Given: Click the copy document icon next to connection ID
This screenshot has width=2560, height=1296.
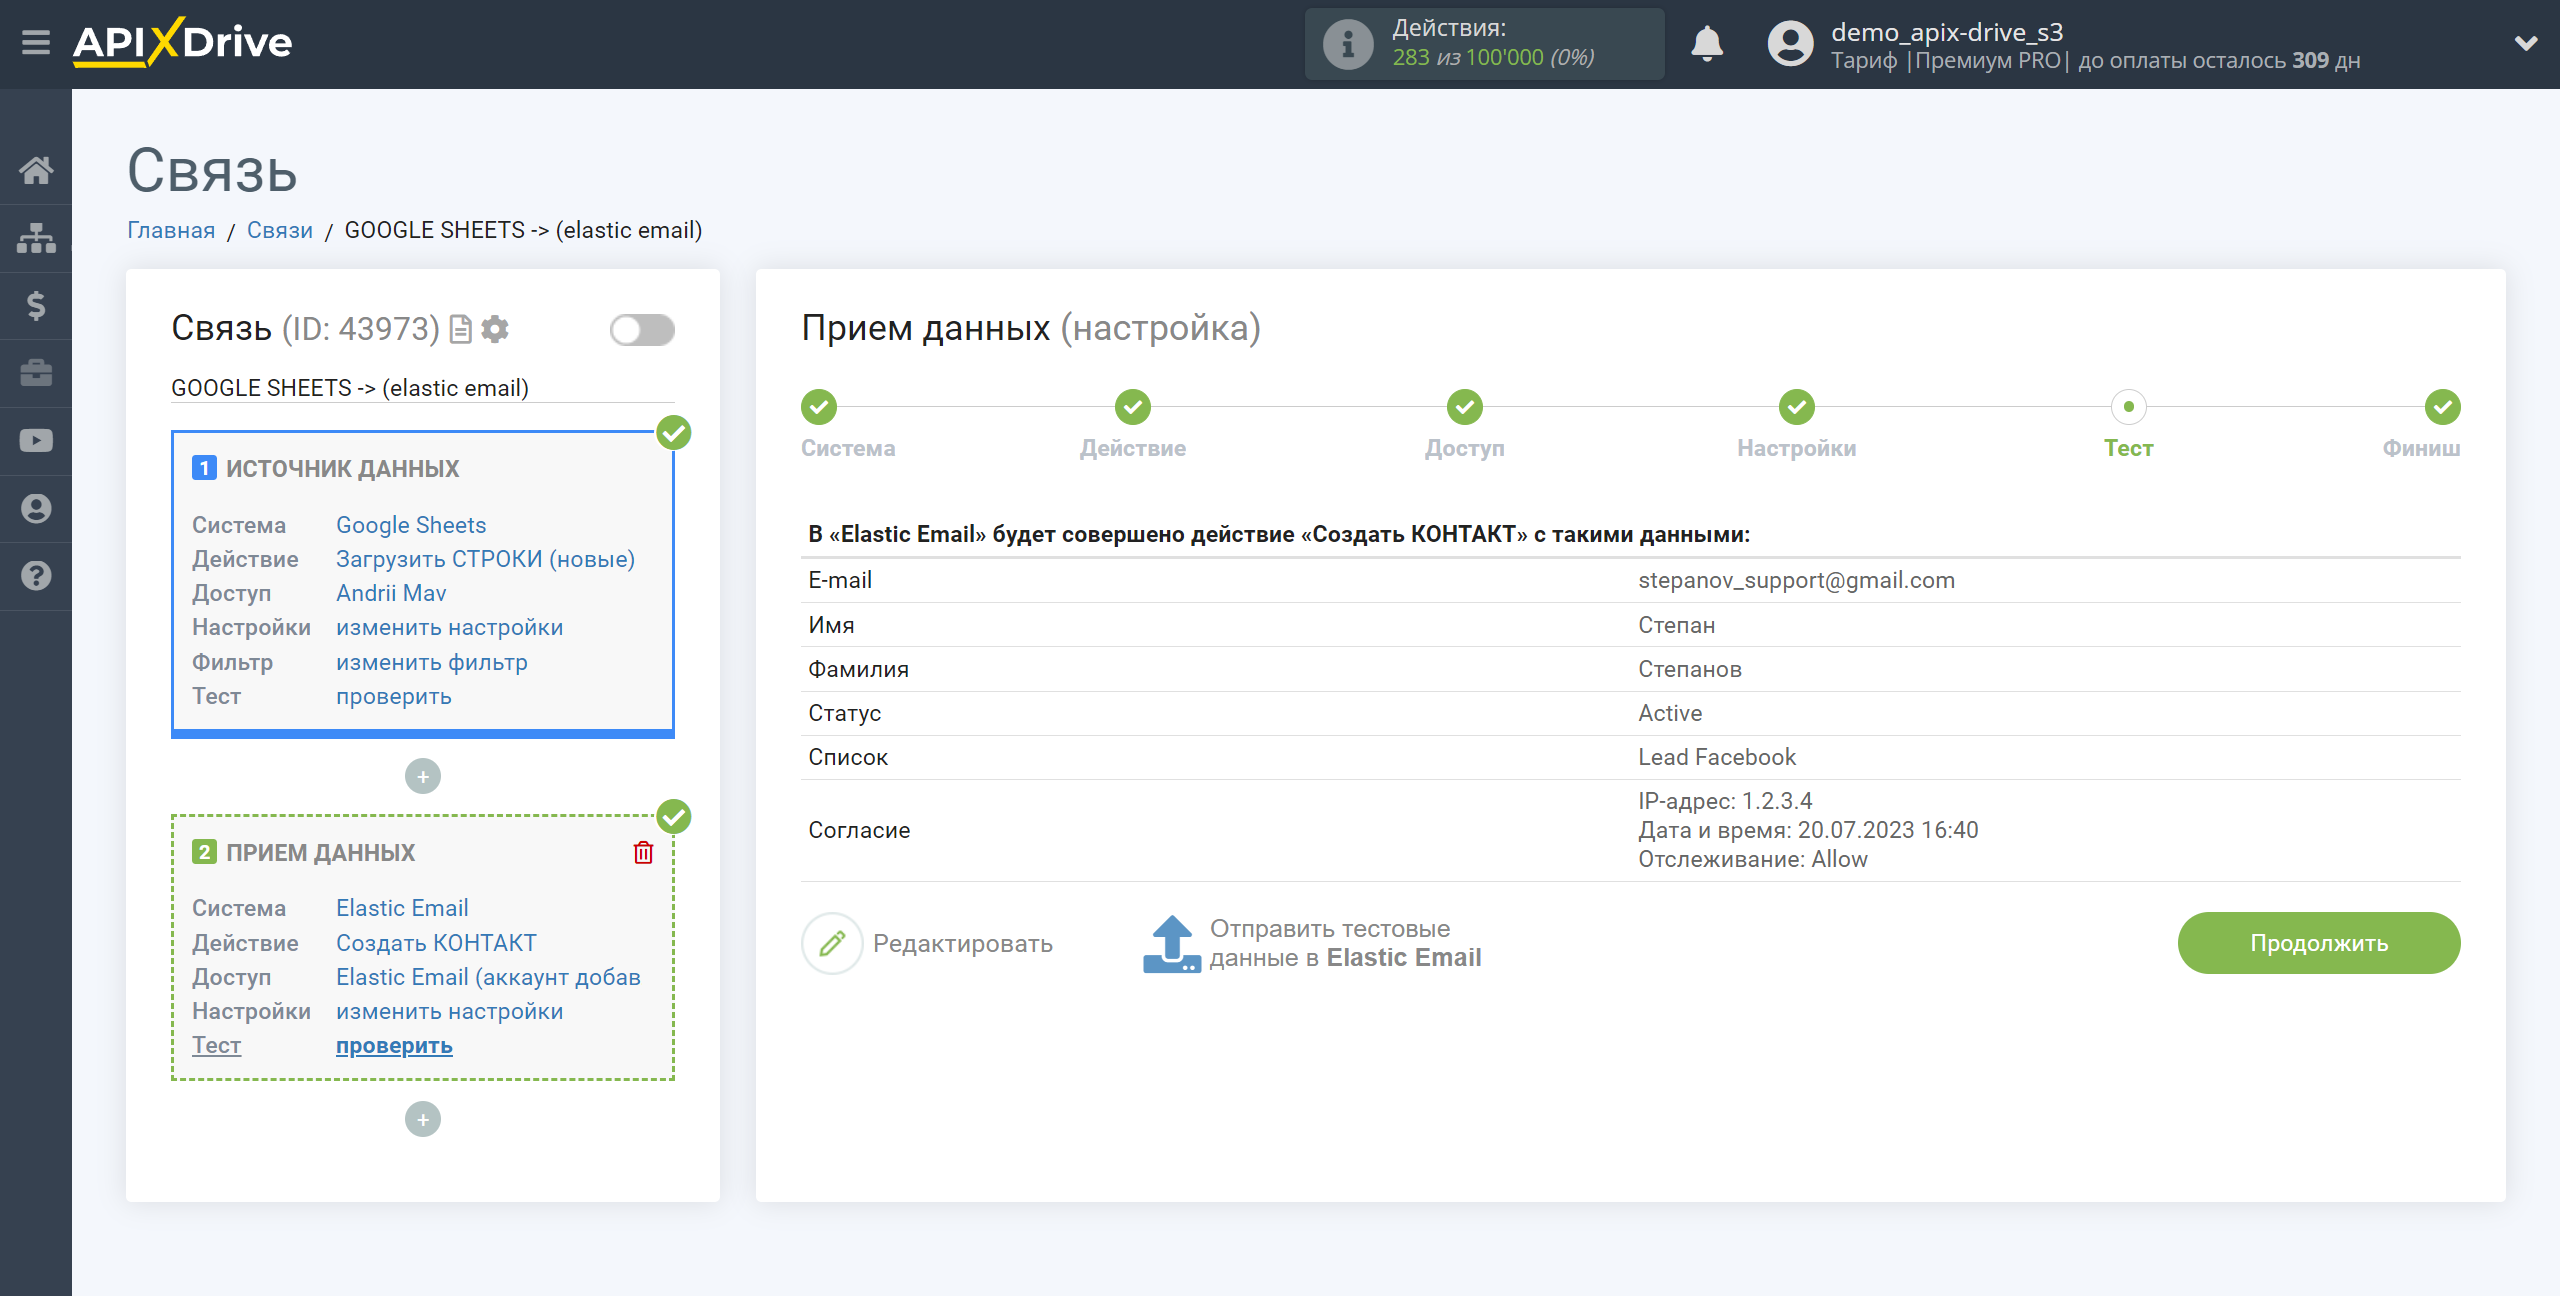Looking at the screenshot, I should 461,329.
